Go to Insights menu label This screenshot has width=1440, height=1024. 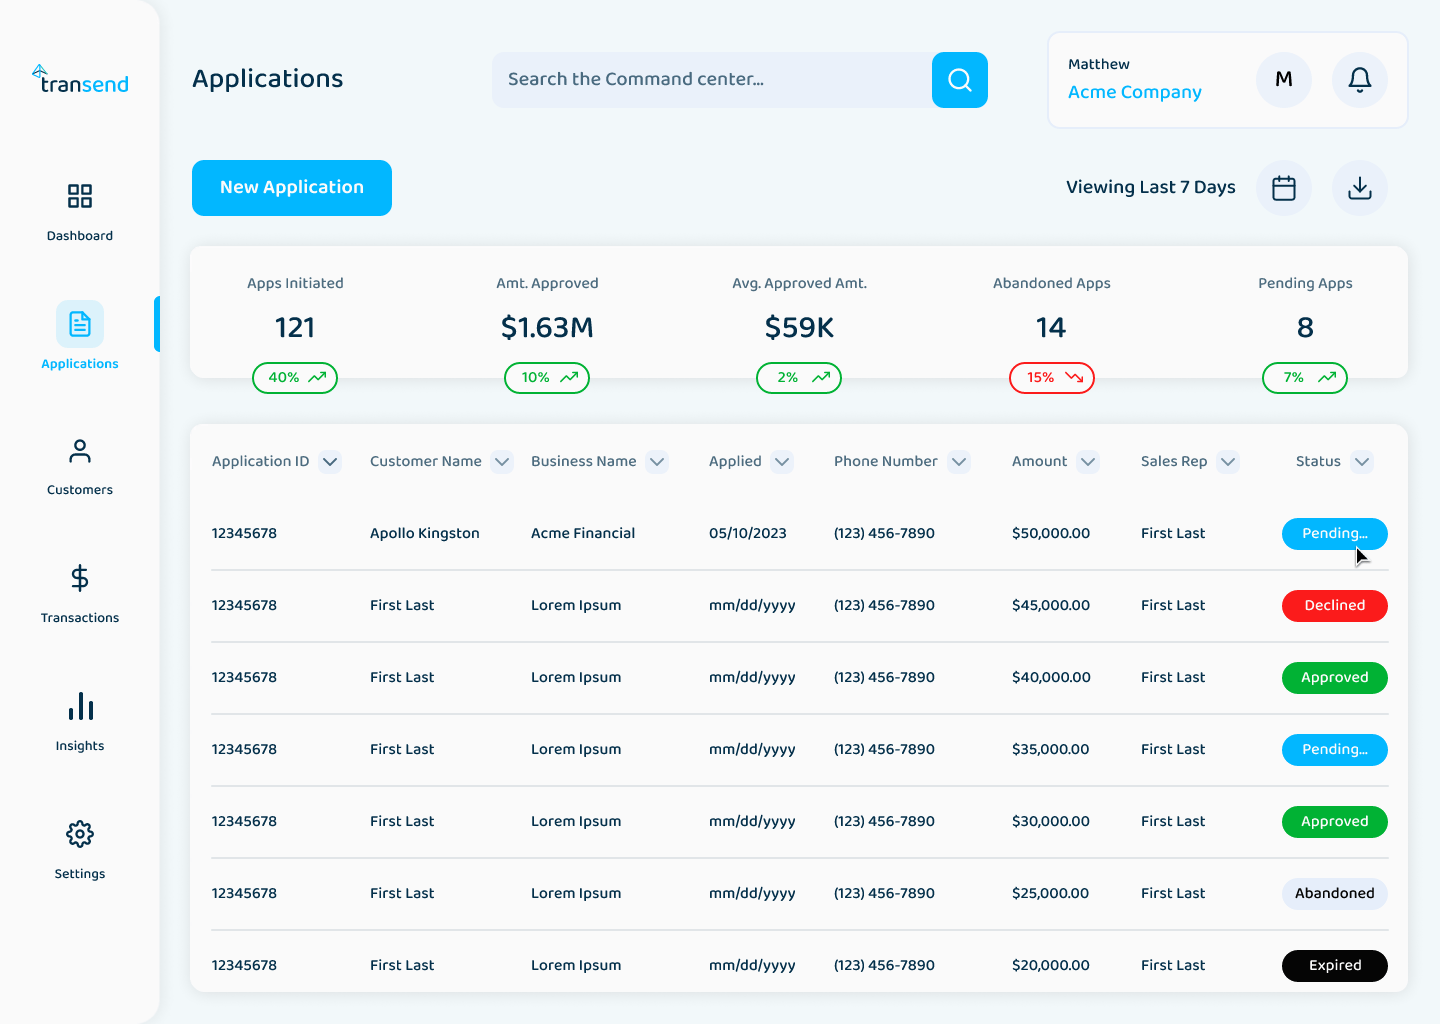(x=80, y=746)
